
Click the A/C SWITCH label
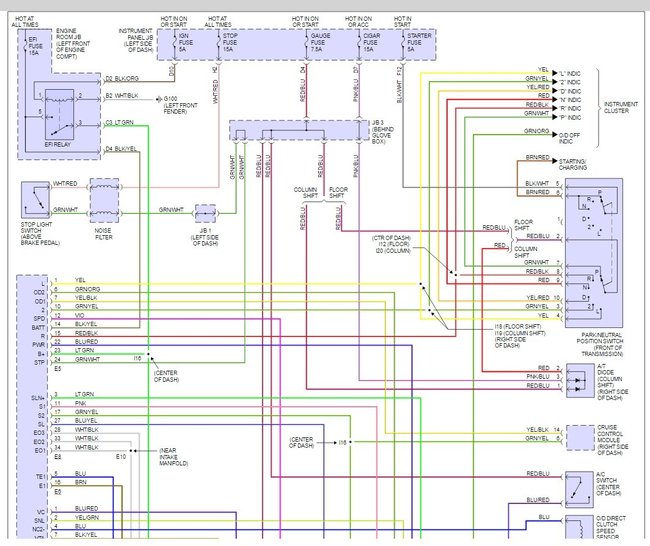click(608, 483)
